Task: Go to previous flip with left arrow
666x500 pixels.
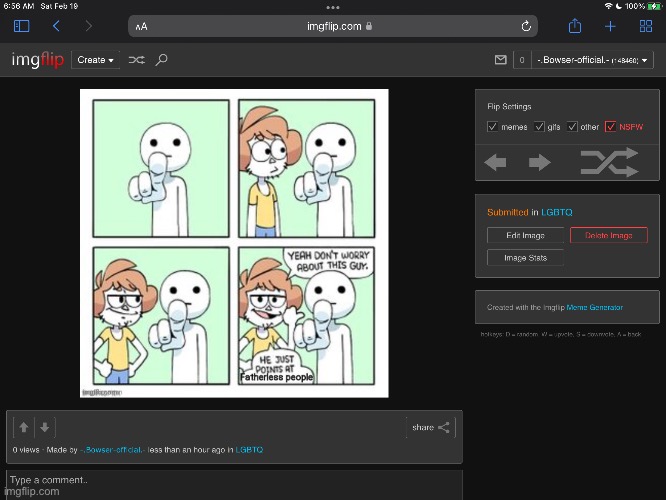Action: [x=495, y=162]
